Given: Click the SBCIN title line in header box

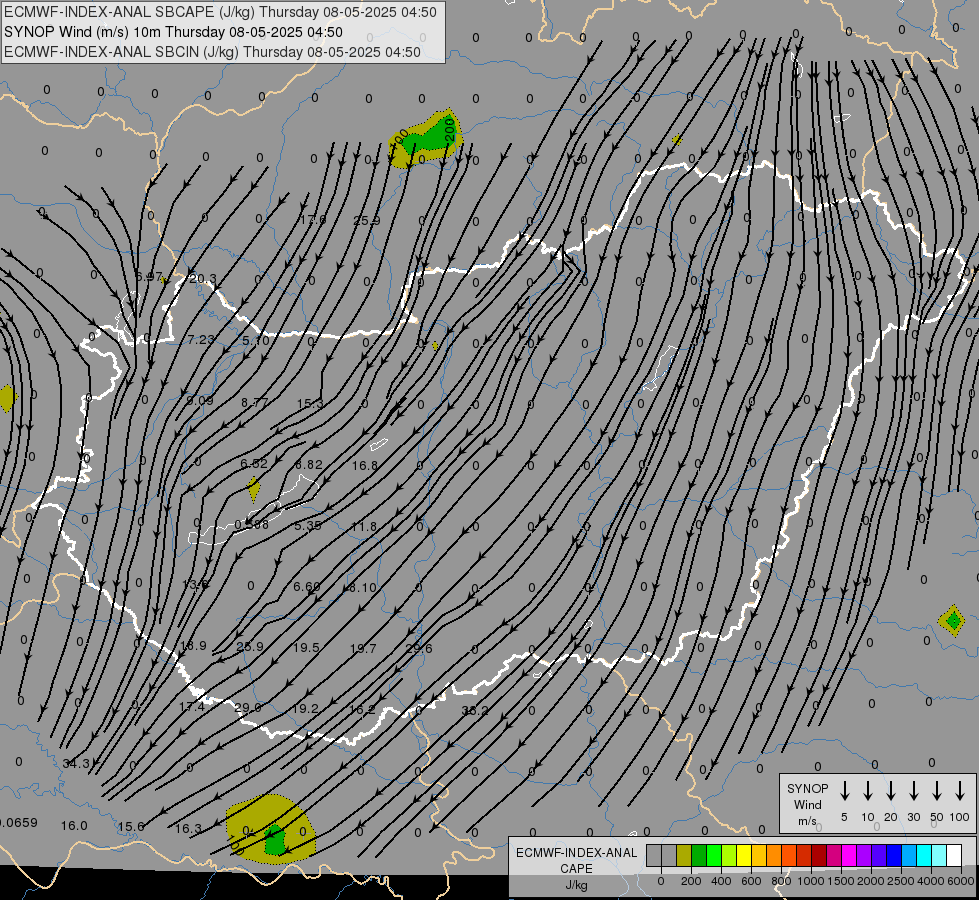Looking at the screenshot, I should (212, 52).
